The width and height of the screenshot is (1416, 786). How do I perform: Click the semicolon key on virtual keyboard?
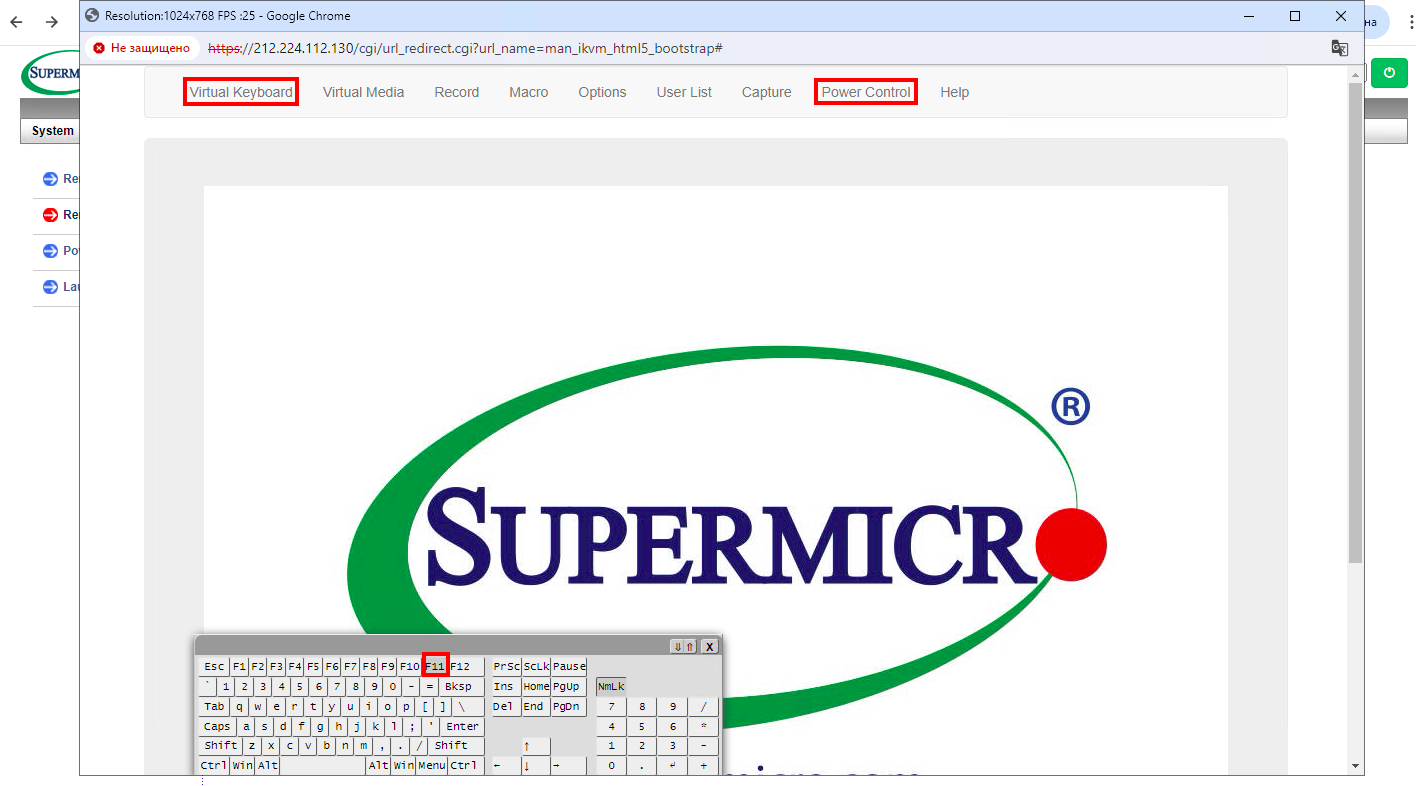pos(412,727)
